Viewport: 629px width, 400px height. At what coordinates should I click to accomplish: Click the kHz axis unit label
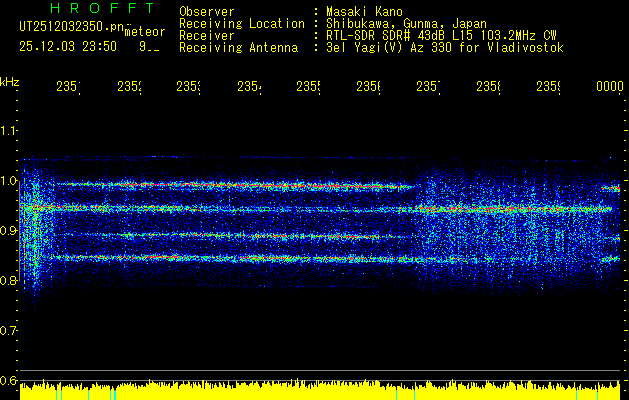pyautogui.click(x=9, y=82)
